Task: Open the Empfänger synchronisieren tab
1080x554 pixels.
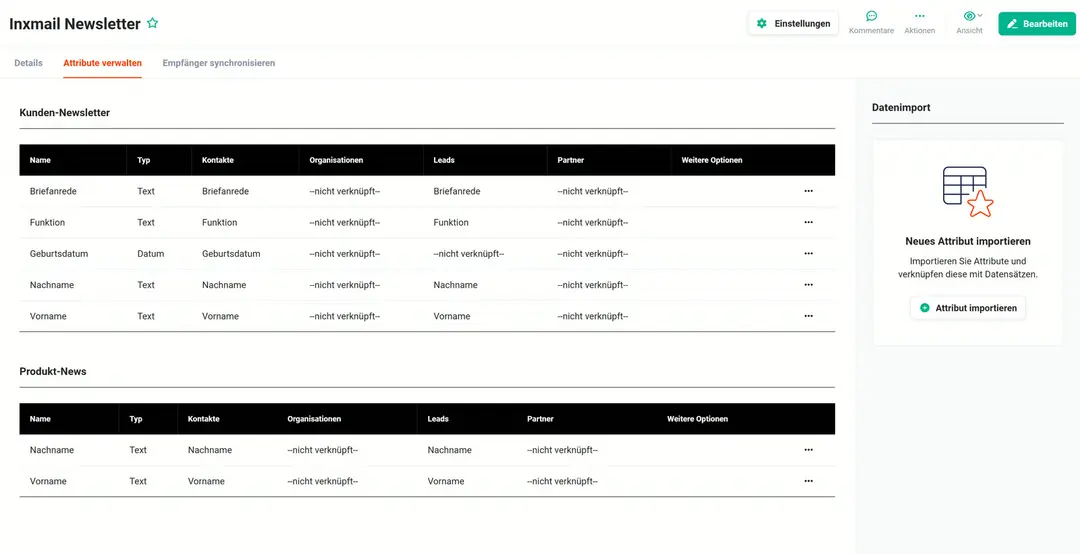Action: click(219, 63)
